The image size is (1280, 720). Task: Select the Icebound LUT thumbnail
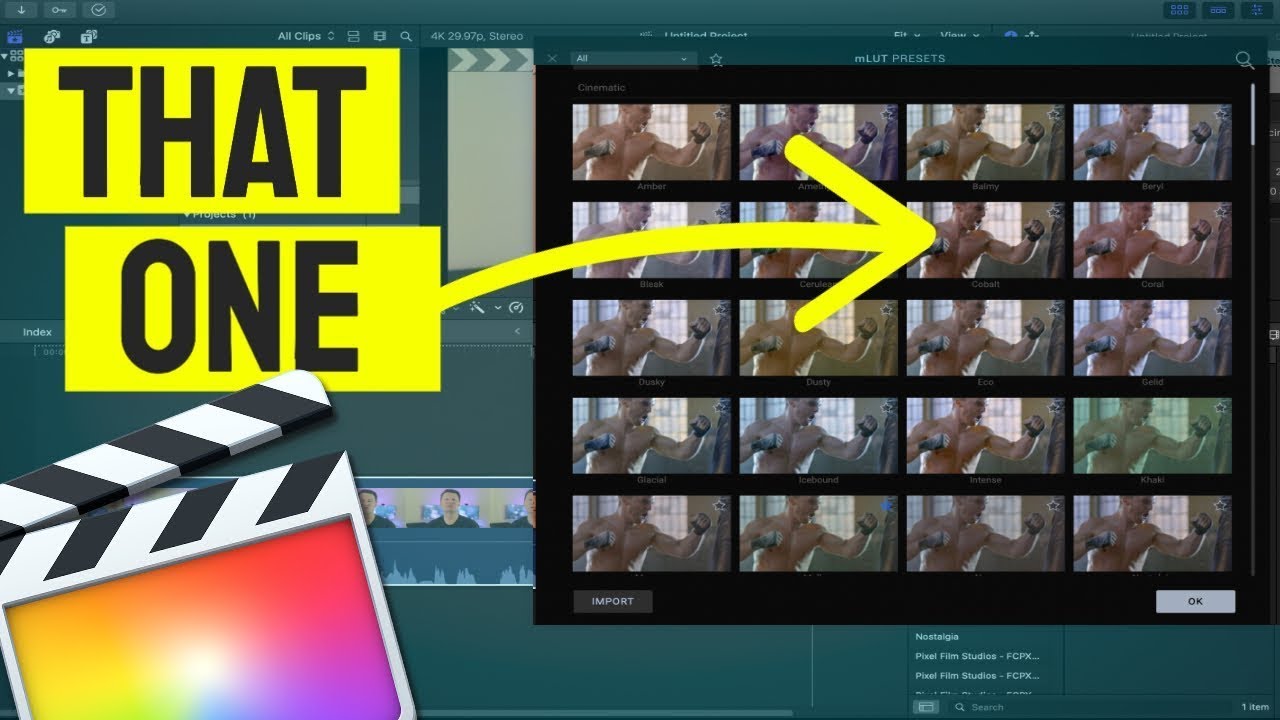[x=818, y=436]
